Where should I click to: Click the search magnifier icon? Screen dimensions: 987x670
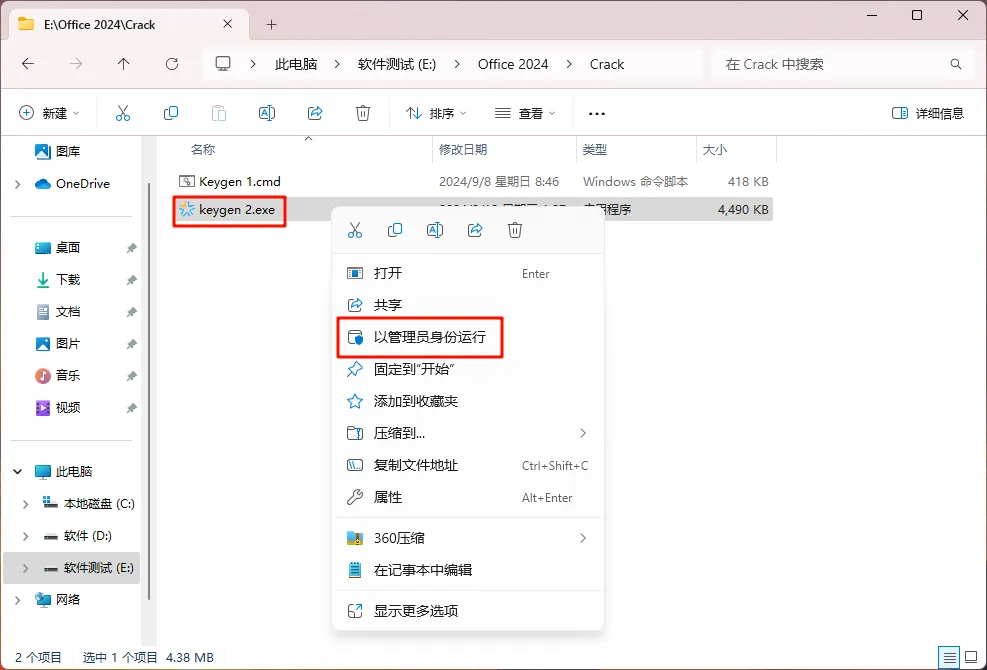click(956, 64)
